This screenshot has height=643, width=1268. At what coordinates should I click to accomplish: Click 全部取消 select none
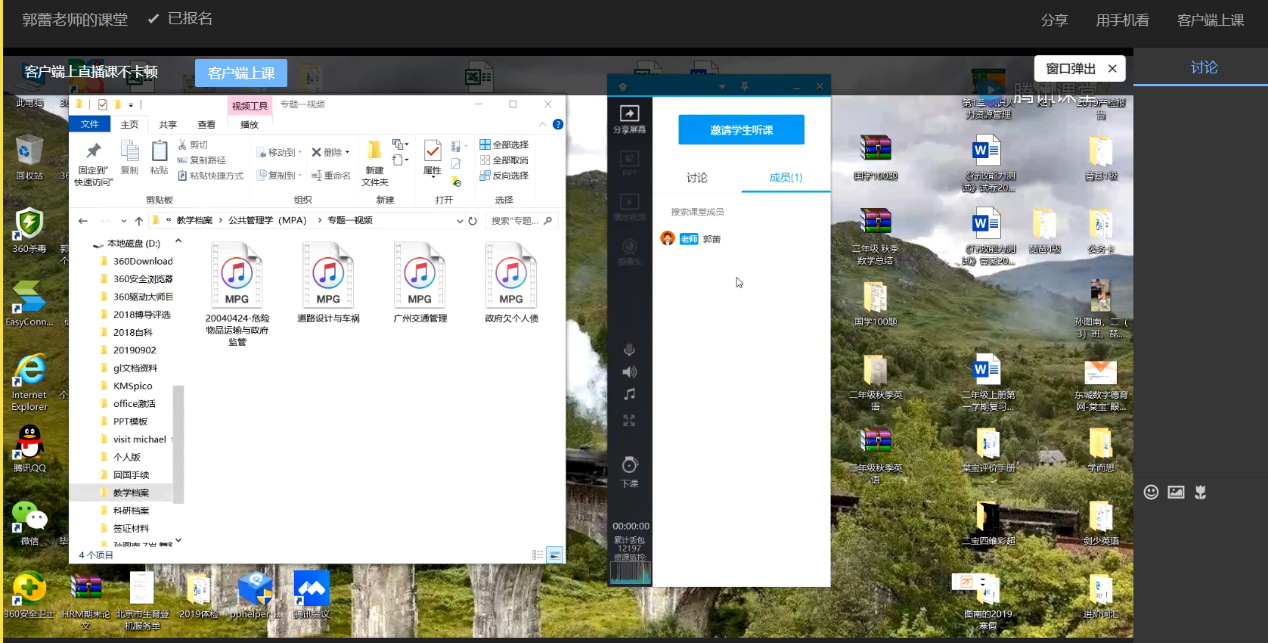click(x=504, y=160)
